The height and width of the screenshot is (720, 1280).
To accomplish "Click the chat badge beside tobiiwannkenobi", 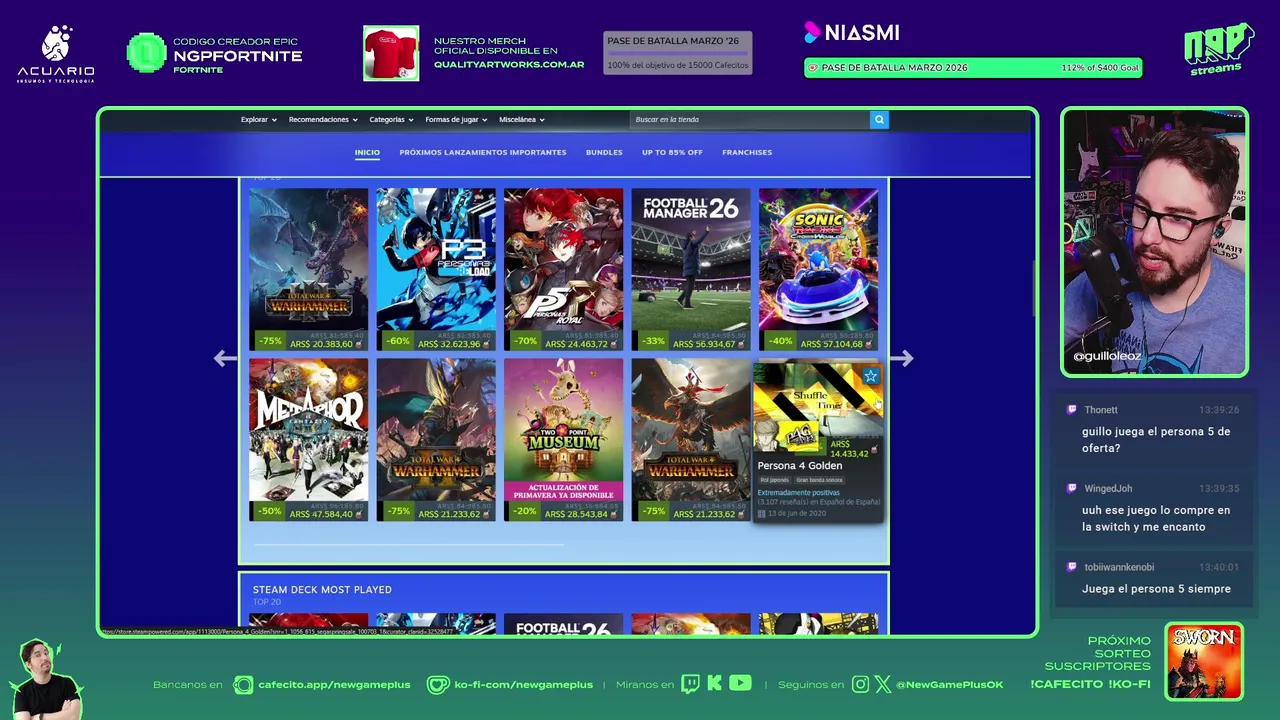I will 1072,567.
